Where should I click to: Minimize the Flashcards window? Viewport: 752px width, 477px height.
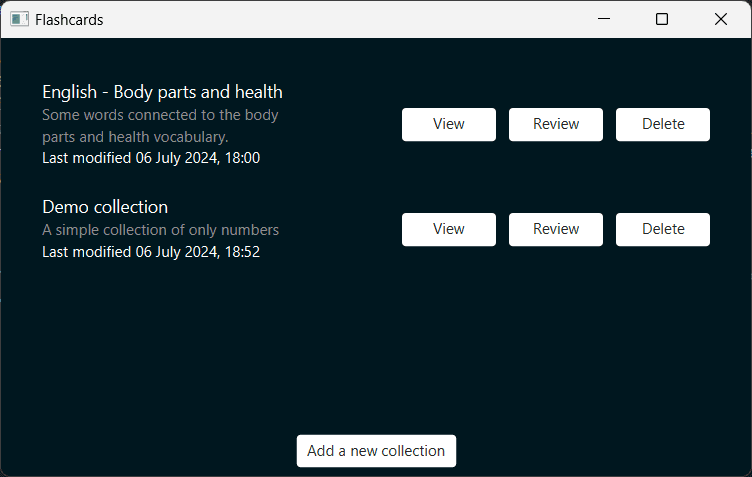pos(603,19)
